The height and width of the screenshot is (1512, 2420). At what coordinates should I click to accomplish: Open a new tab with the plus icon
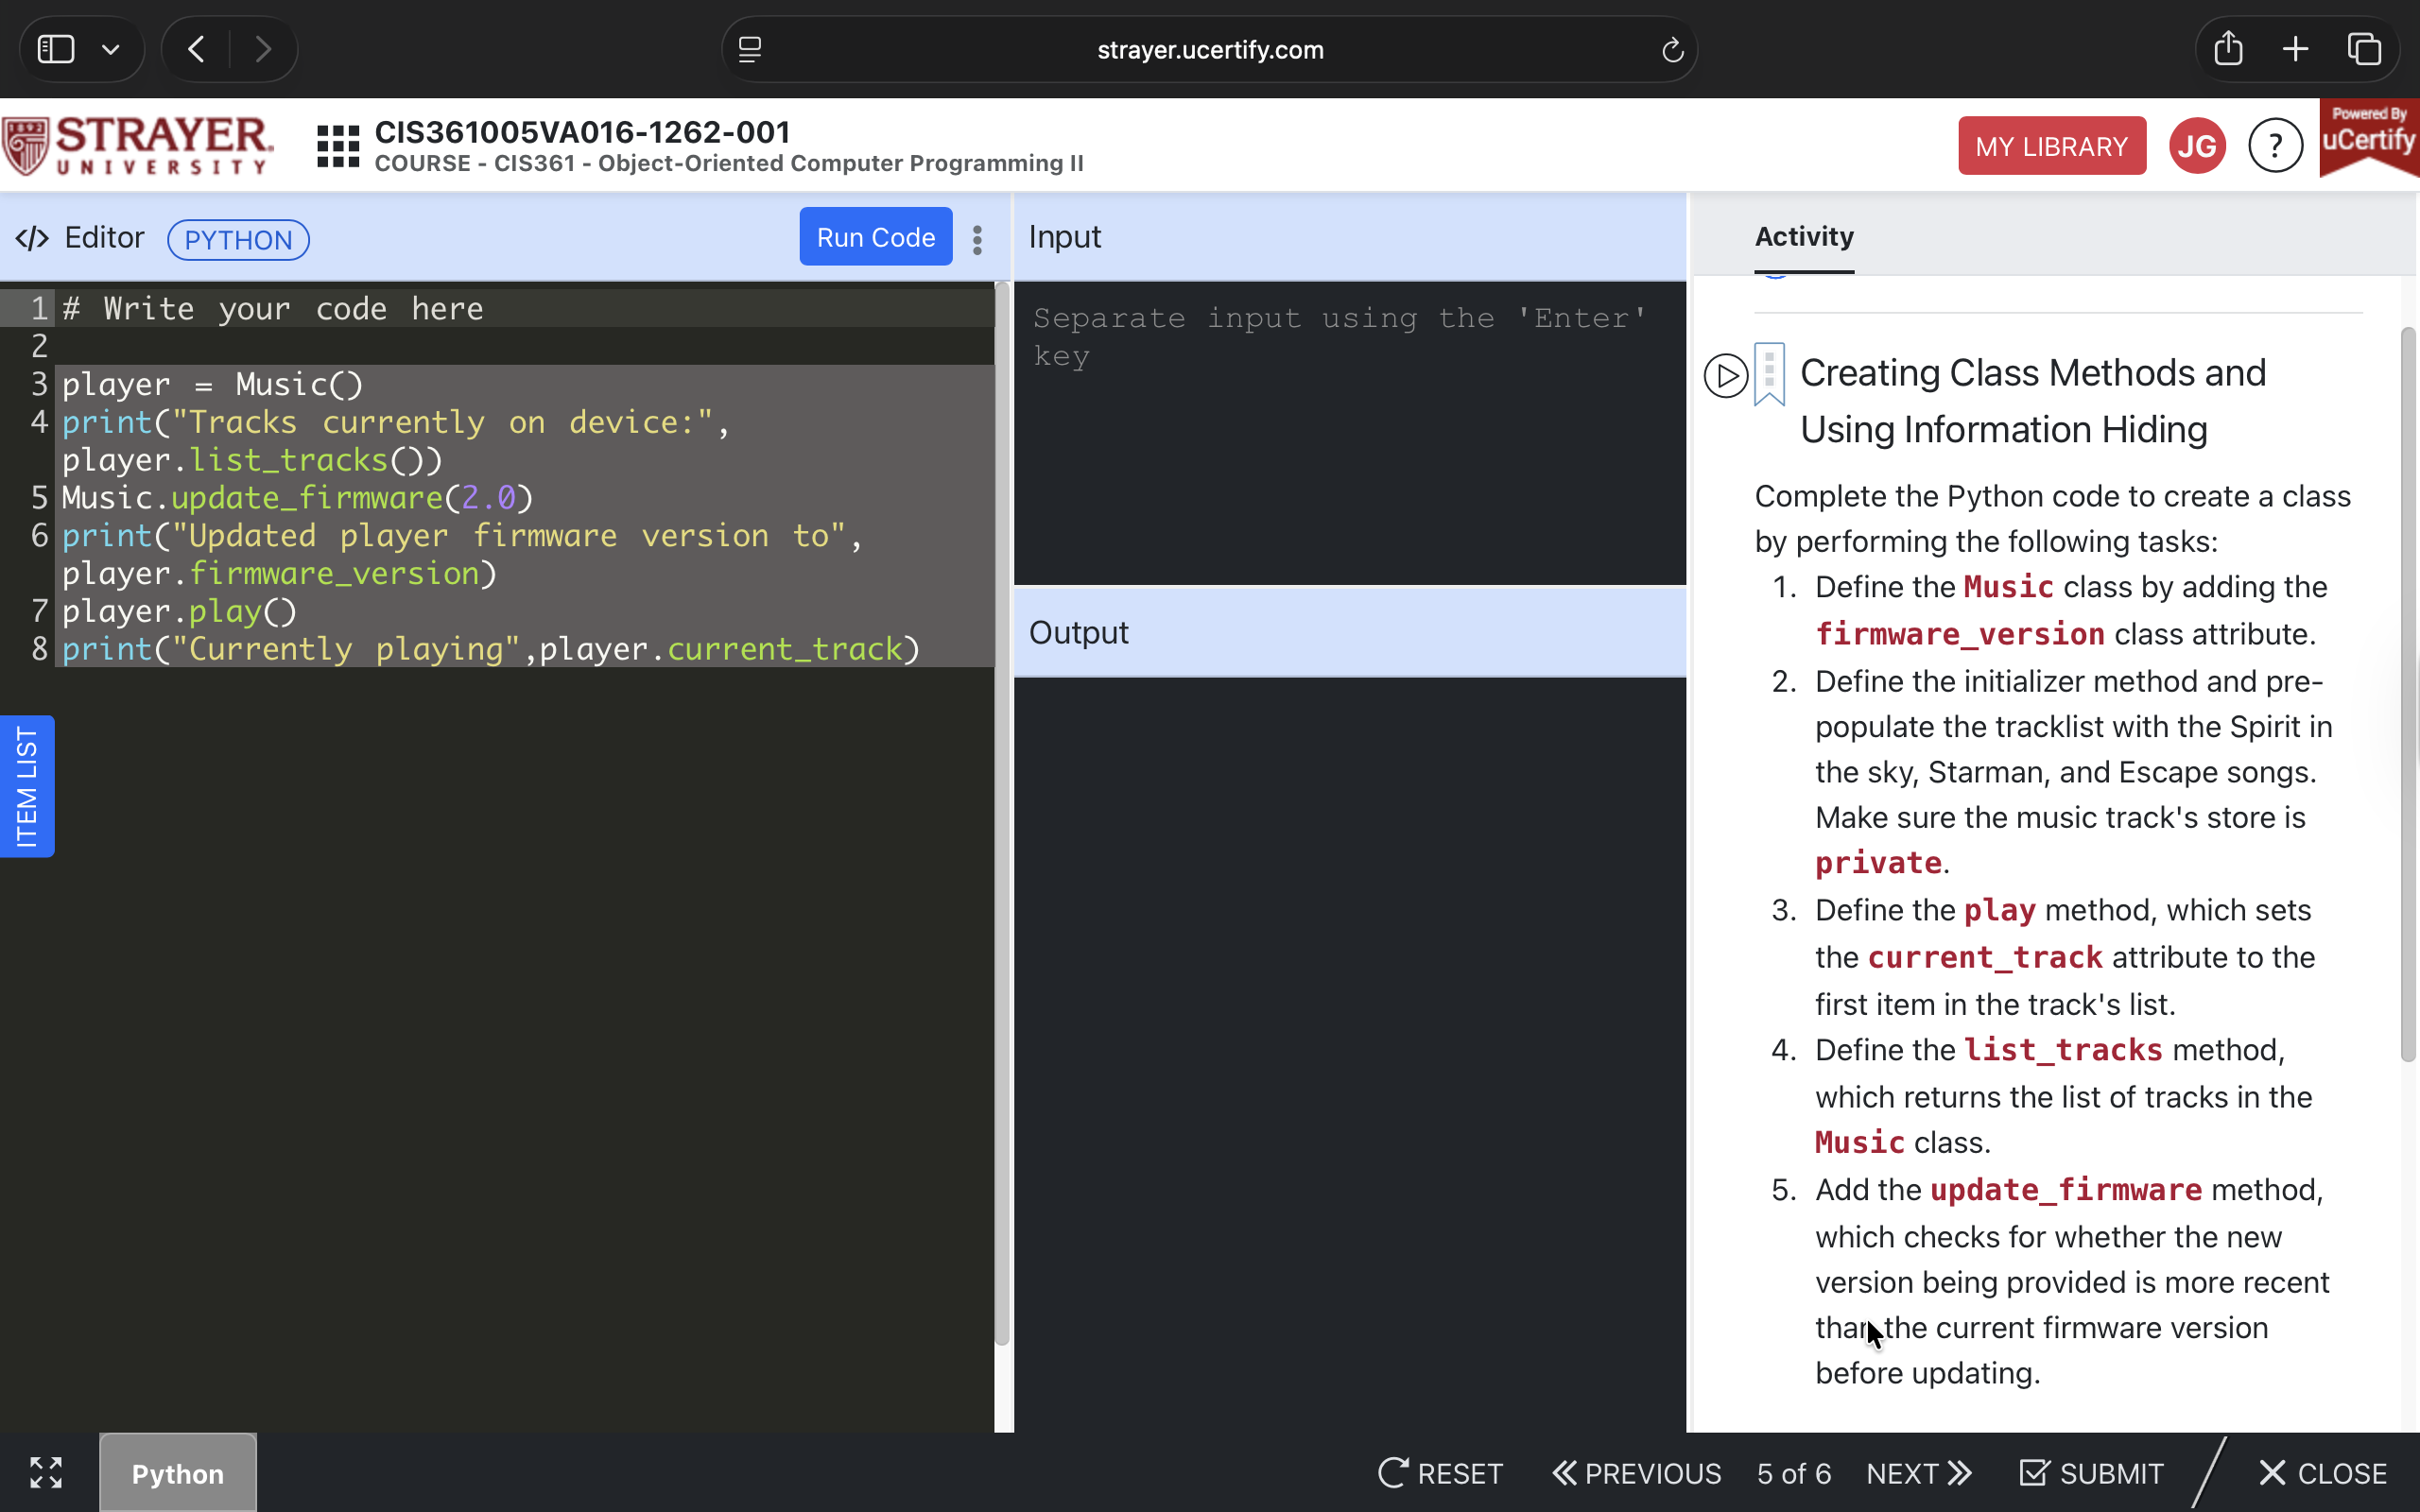(2296, 49)
